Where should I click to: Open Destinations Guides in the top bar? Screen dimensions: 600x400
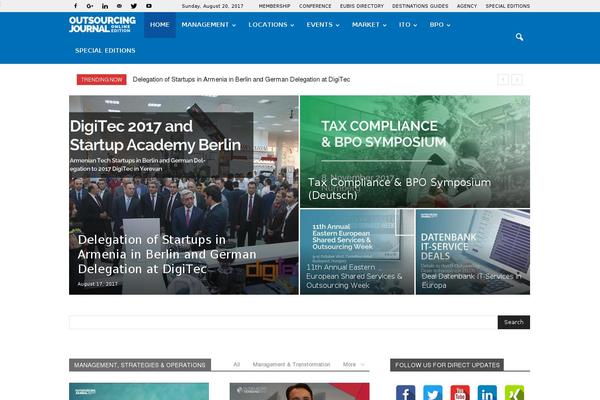(x=420, y=6)
